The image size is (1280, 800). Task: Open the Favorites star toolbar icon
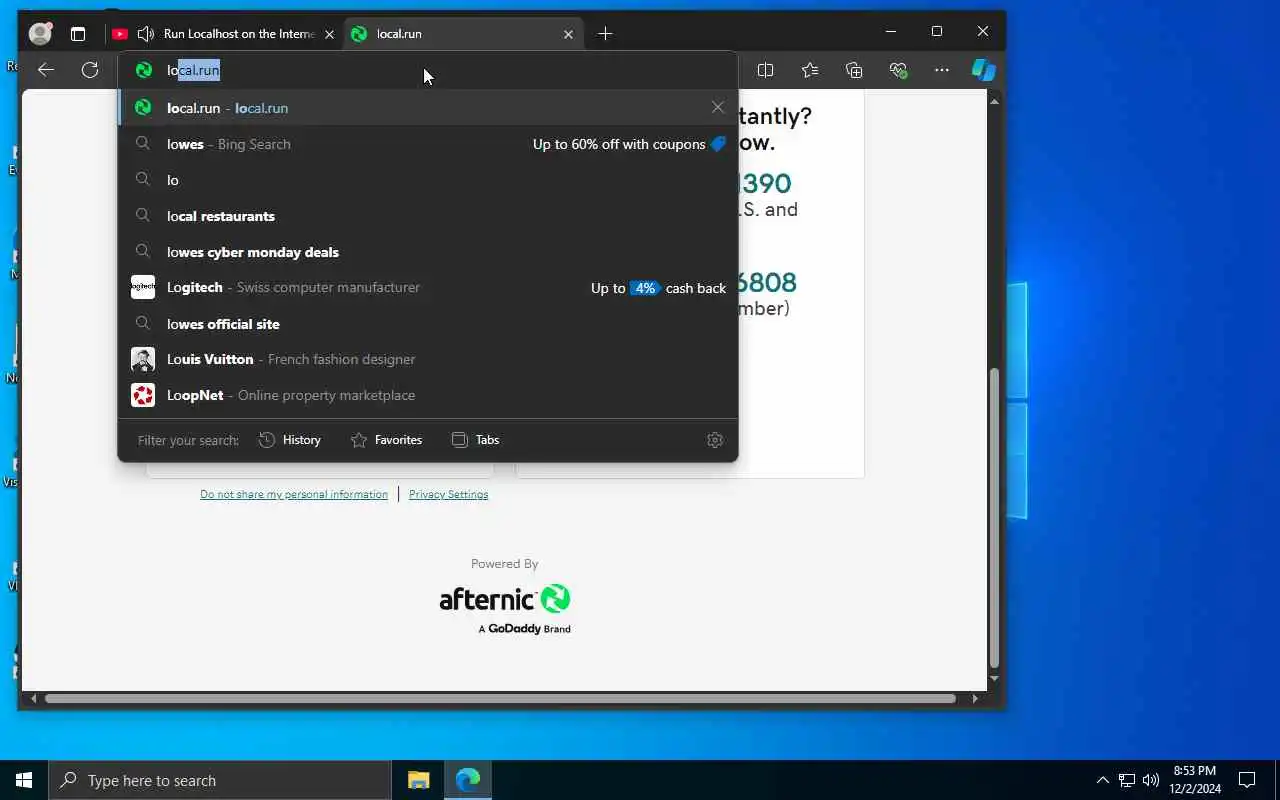coord(809,70)
